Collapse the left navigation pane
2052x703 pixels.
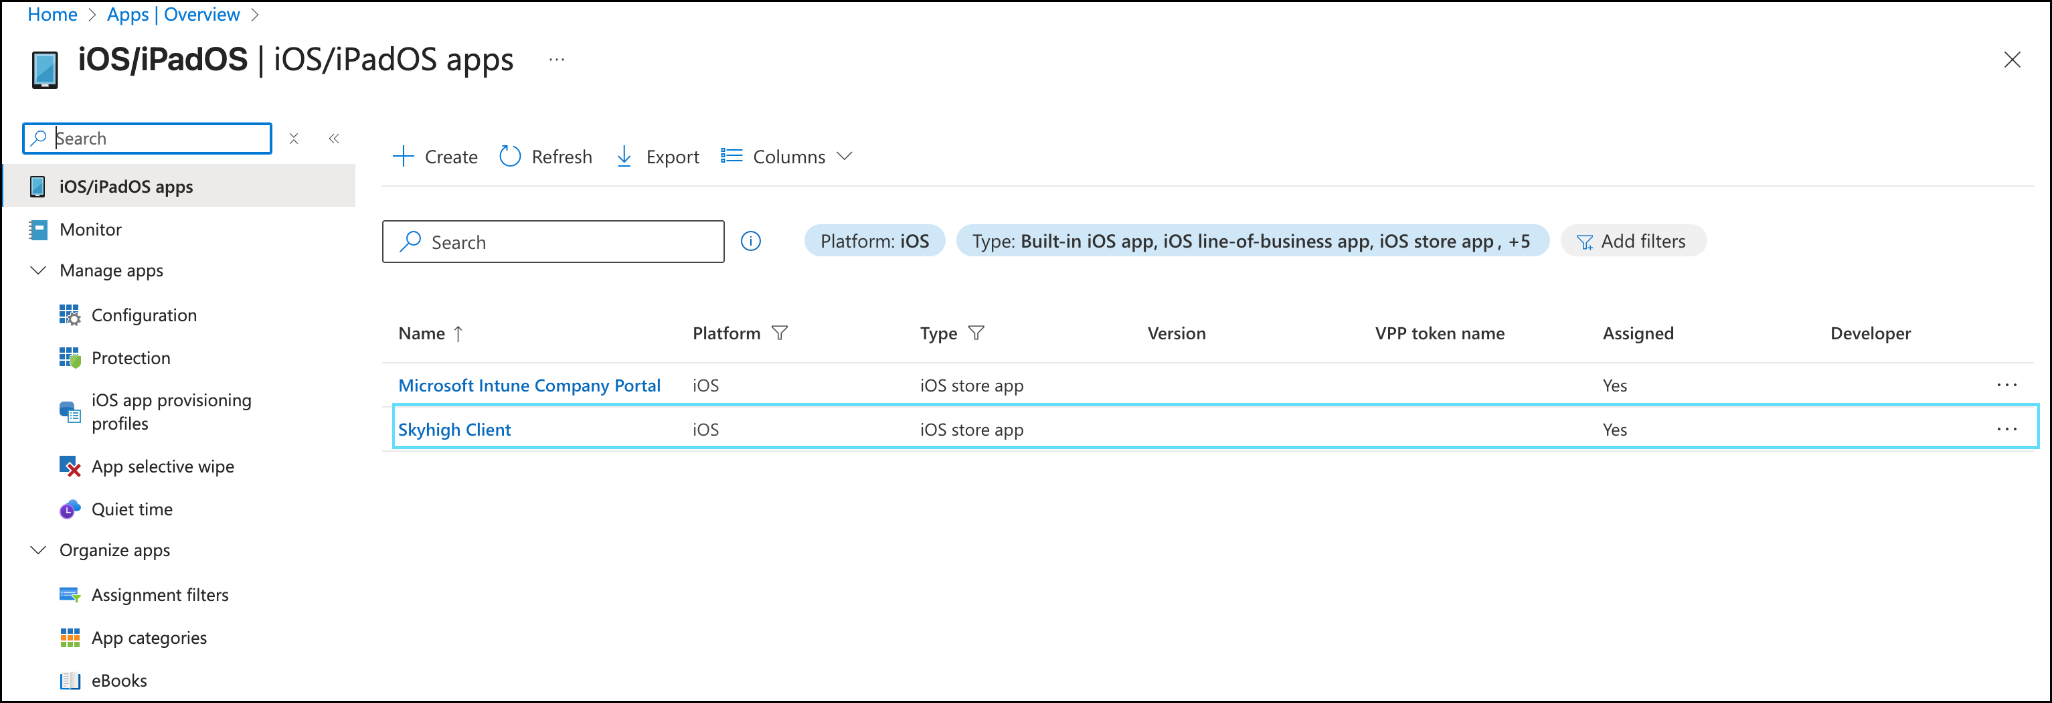(x=334, y=138)
